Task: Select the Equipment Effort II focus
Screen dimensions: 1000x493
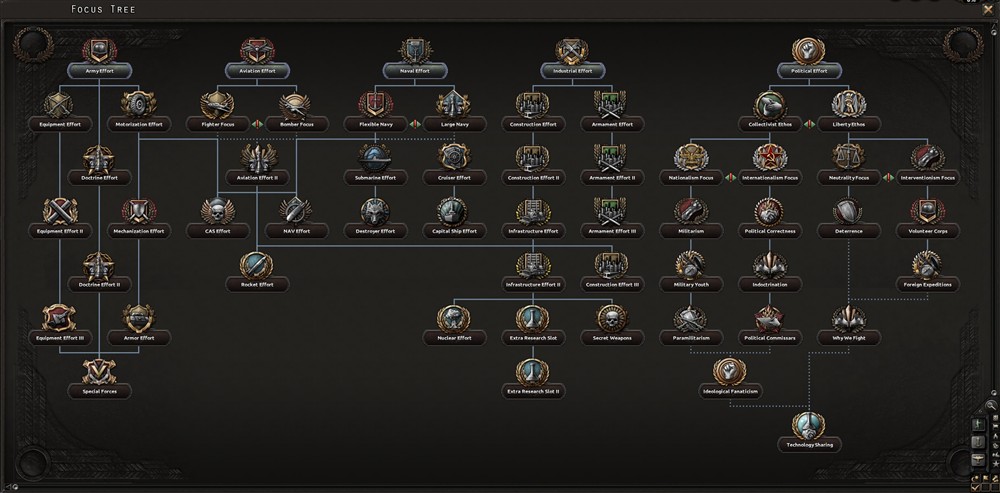Action: (59, 211)
